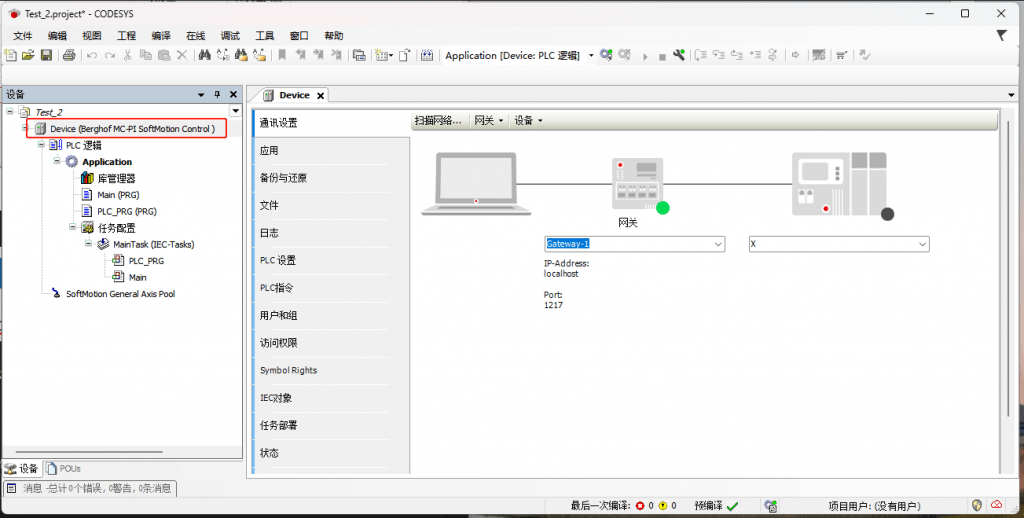Open the 编译 menu
The image size is (1024, 518).
(161, 36)
